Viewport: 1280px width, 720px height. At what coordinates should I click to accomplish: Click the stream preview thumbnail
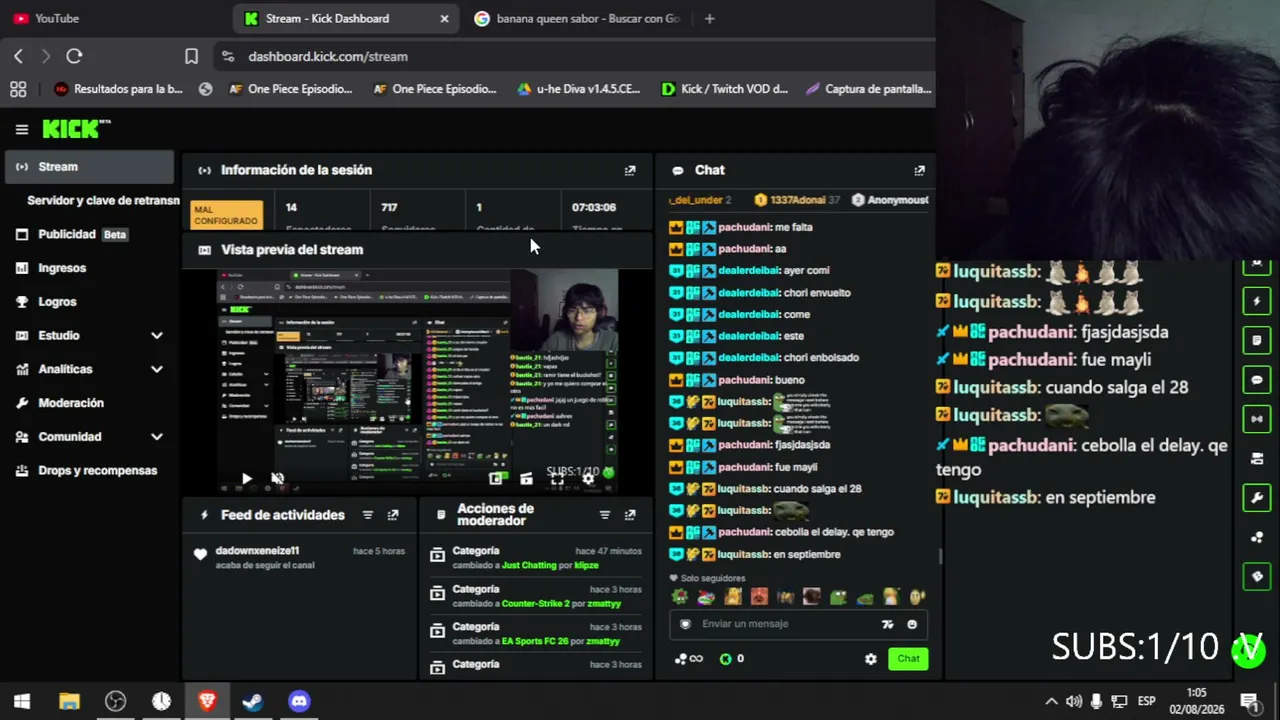point(418,380)
